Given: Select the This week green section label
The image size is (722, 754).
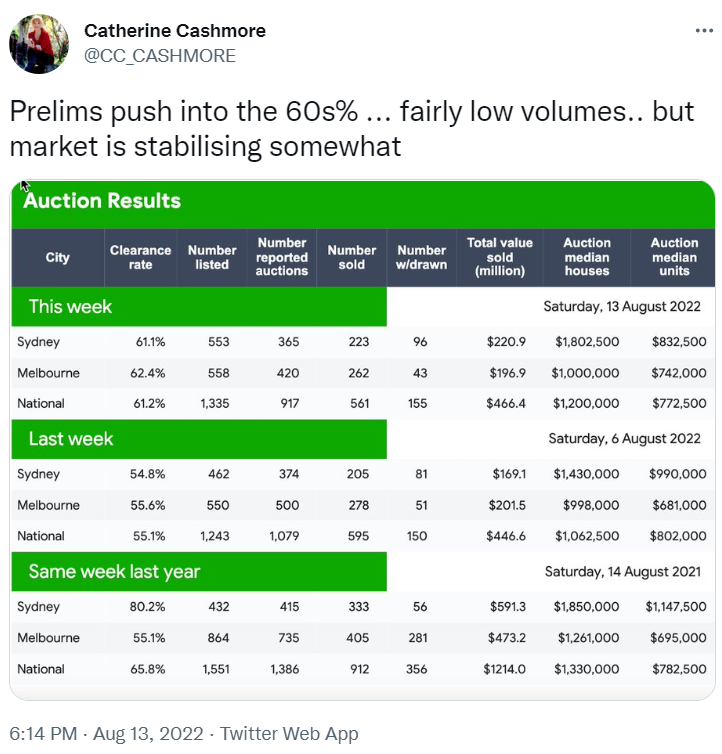Looking at the screenshot, I should [x=71, y=307].
